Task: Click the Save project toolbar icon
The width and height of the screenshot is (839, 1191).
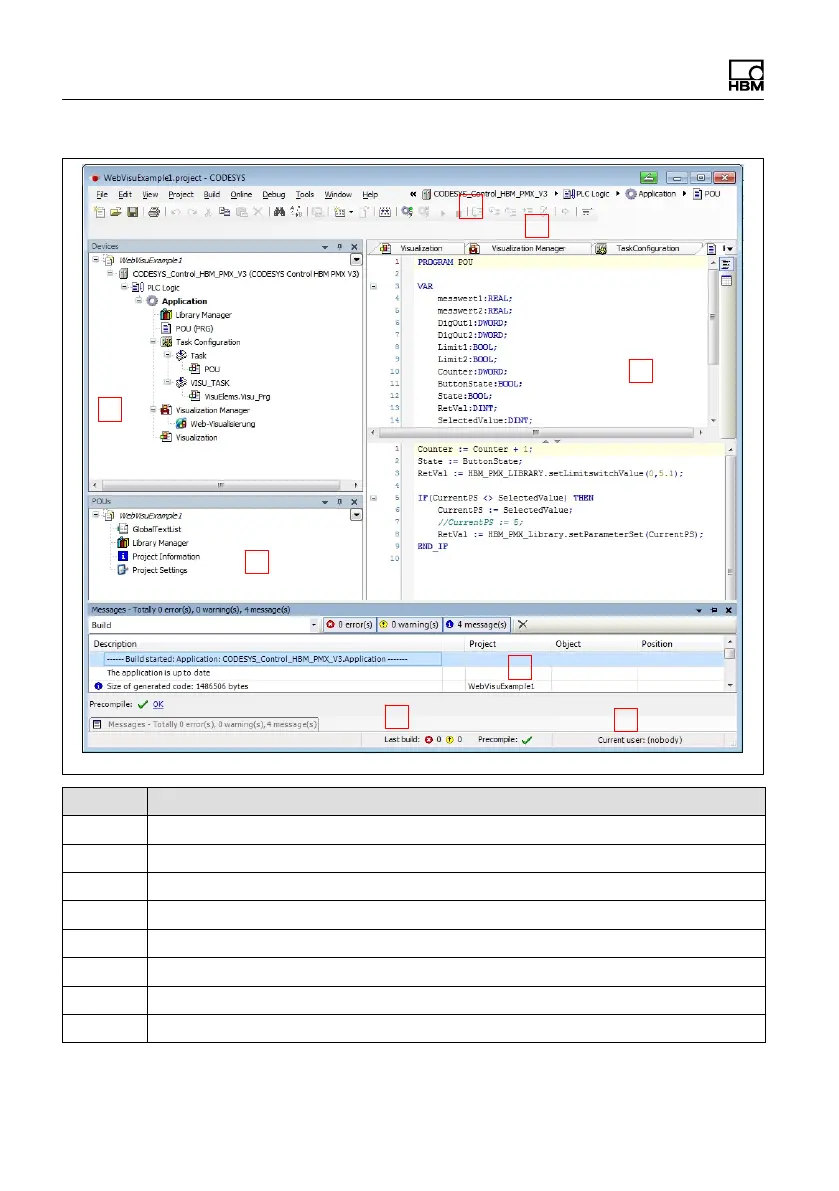Action: [133, 212]
